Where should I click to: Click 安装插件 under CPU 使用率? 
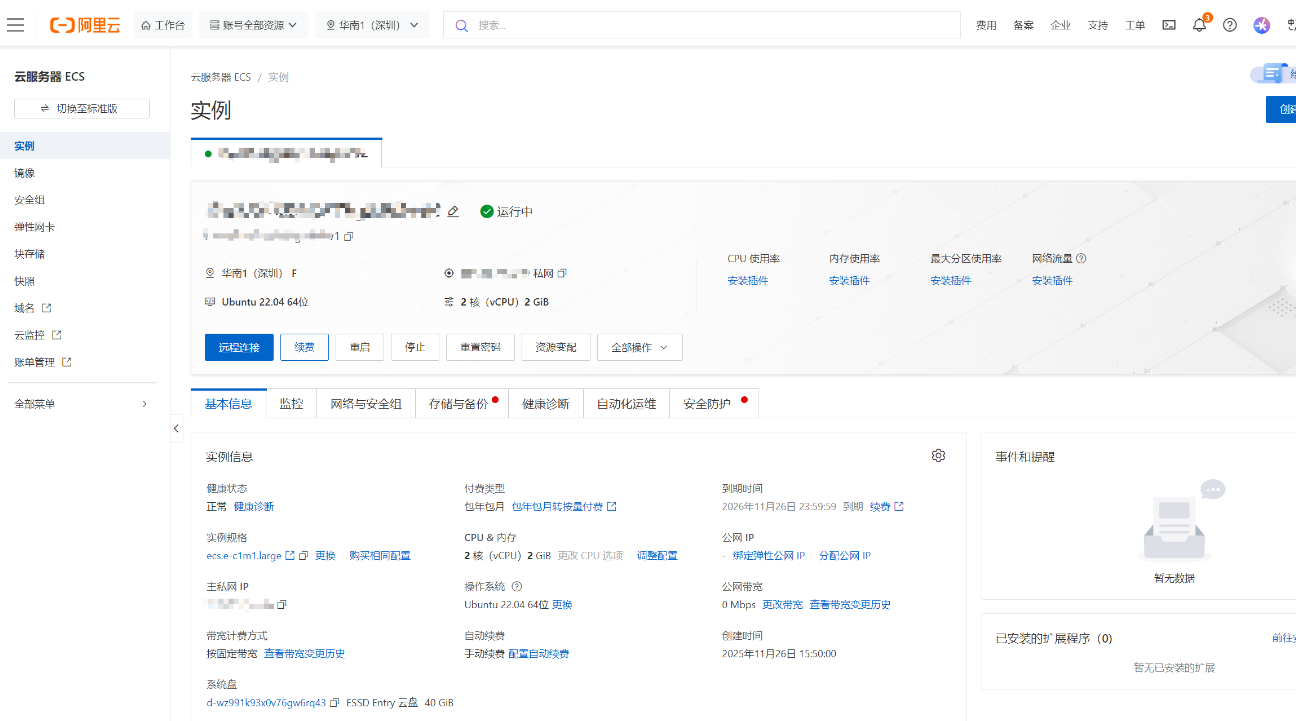pos(748,281)
